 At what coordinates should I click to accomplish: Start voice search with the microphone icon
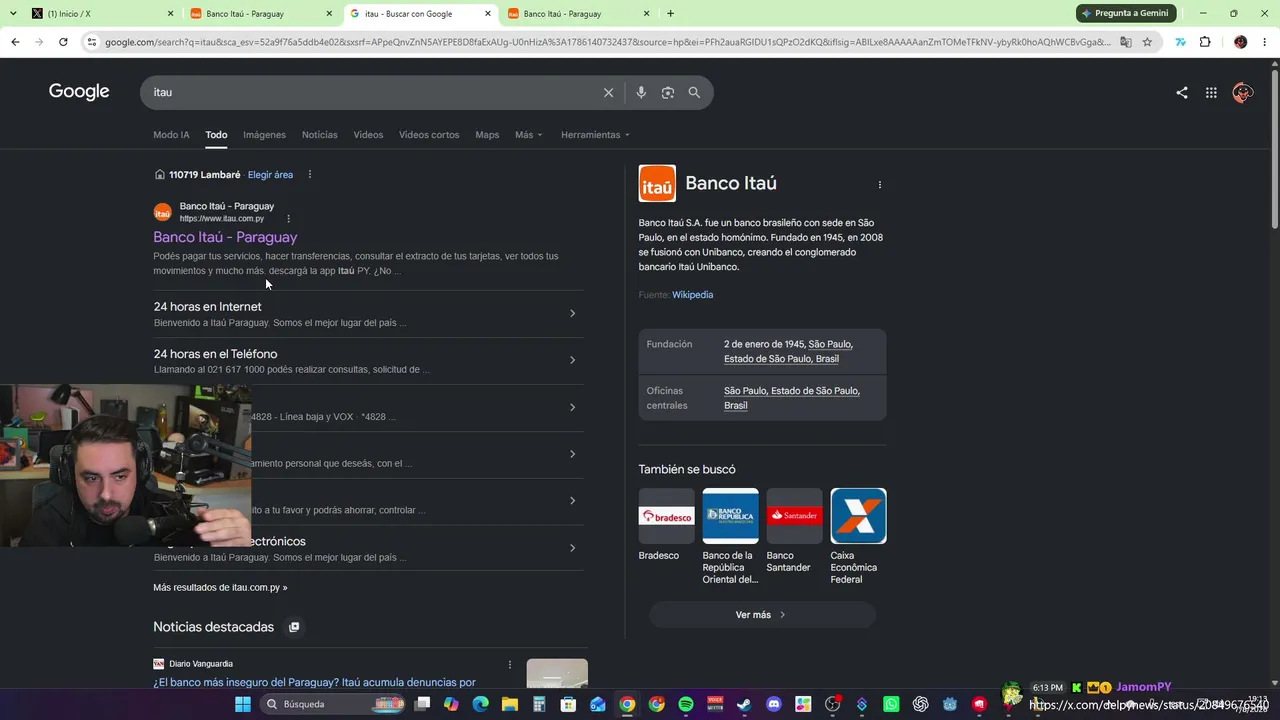(641, 92)
